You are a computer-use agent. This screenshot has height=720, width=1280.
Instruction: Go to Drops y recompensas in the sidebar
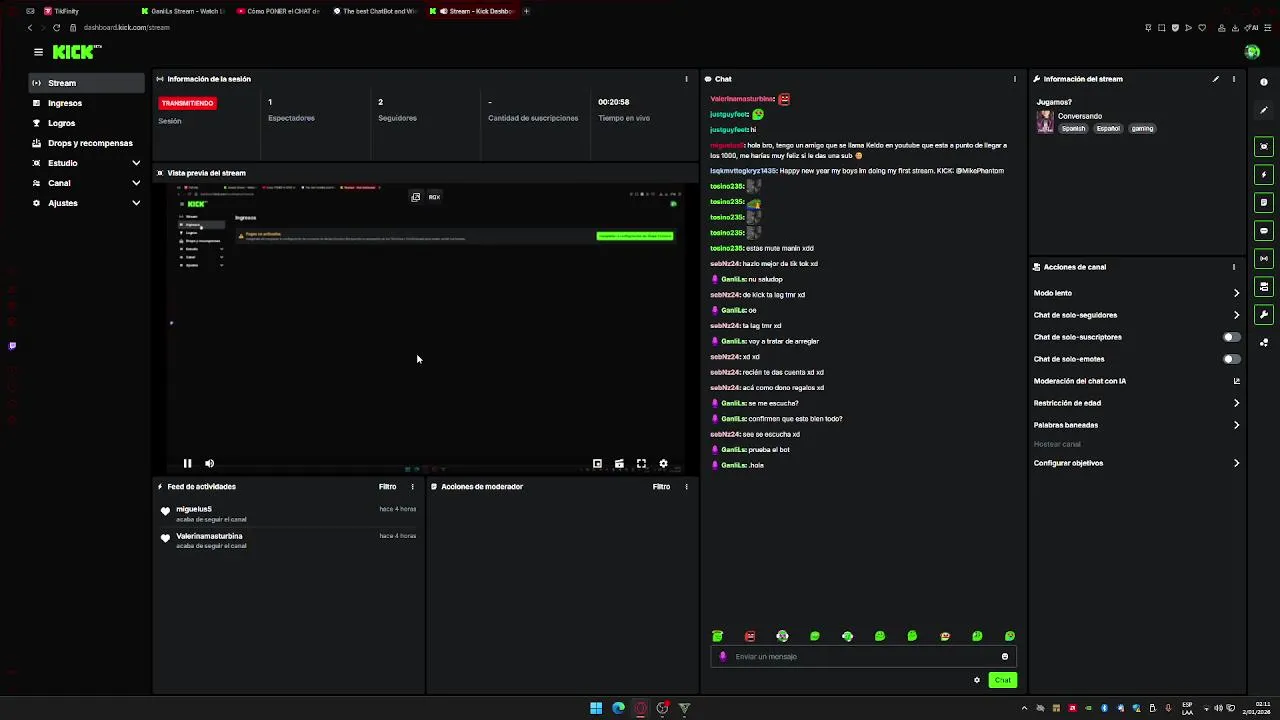86,143
